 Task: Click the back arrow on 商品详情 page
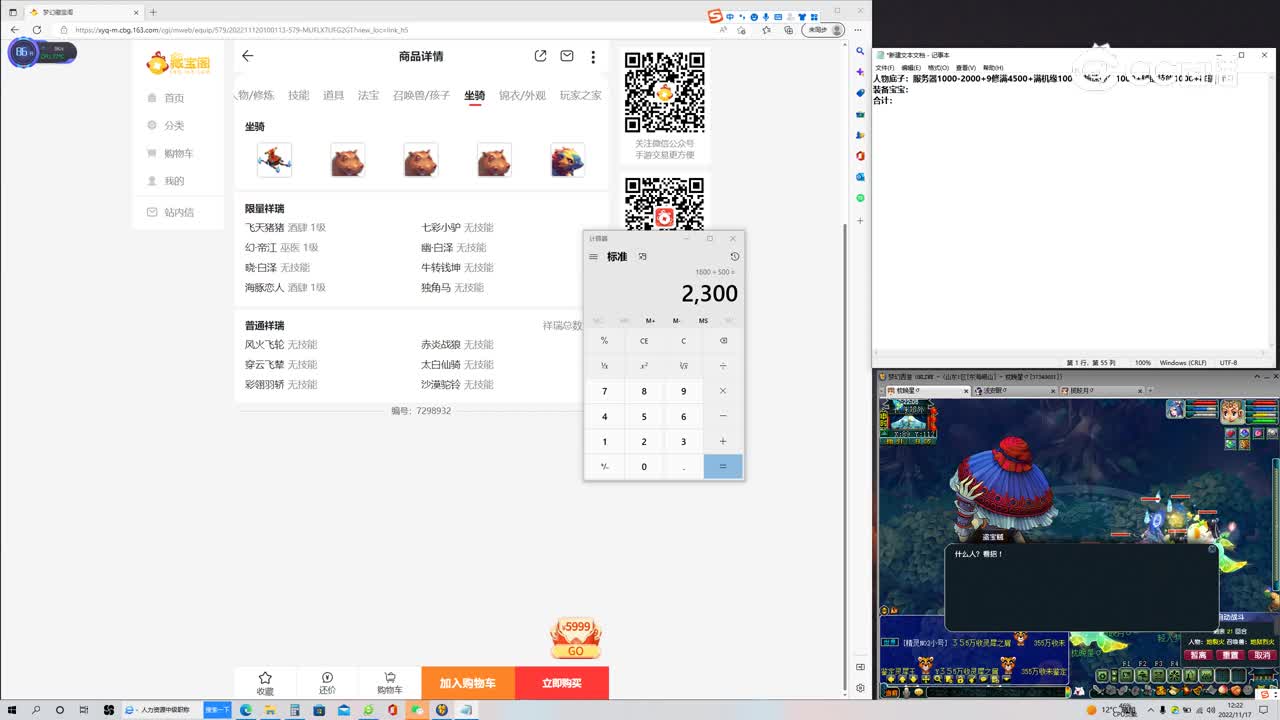tap(247, 57)
